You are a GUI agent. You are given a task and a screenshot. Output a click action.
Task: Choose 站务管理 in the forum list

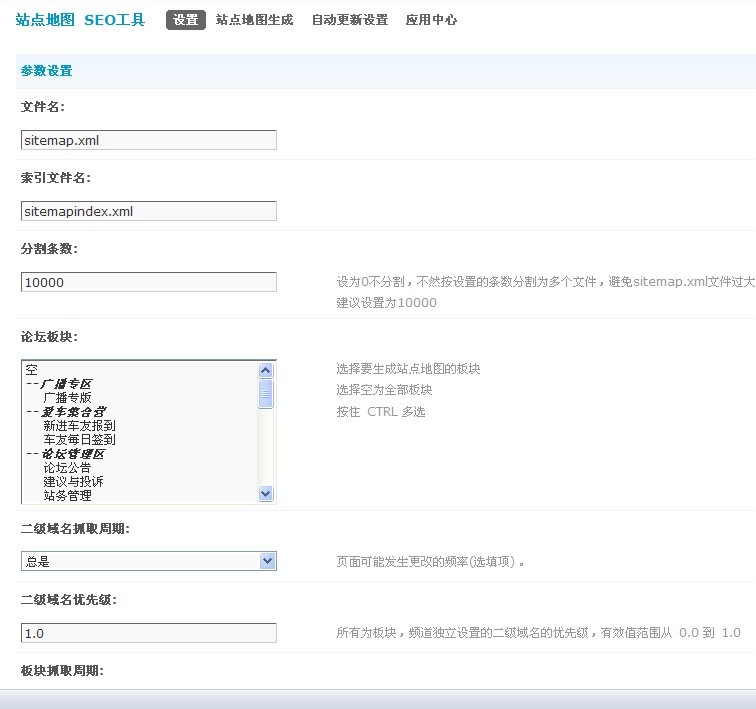[67, 495]
